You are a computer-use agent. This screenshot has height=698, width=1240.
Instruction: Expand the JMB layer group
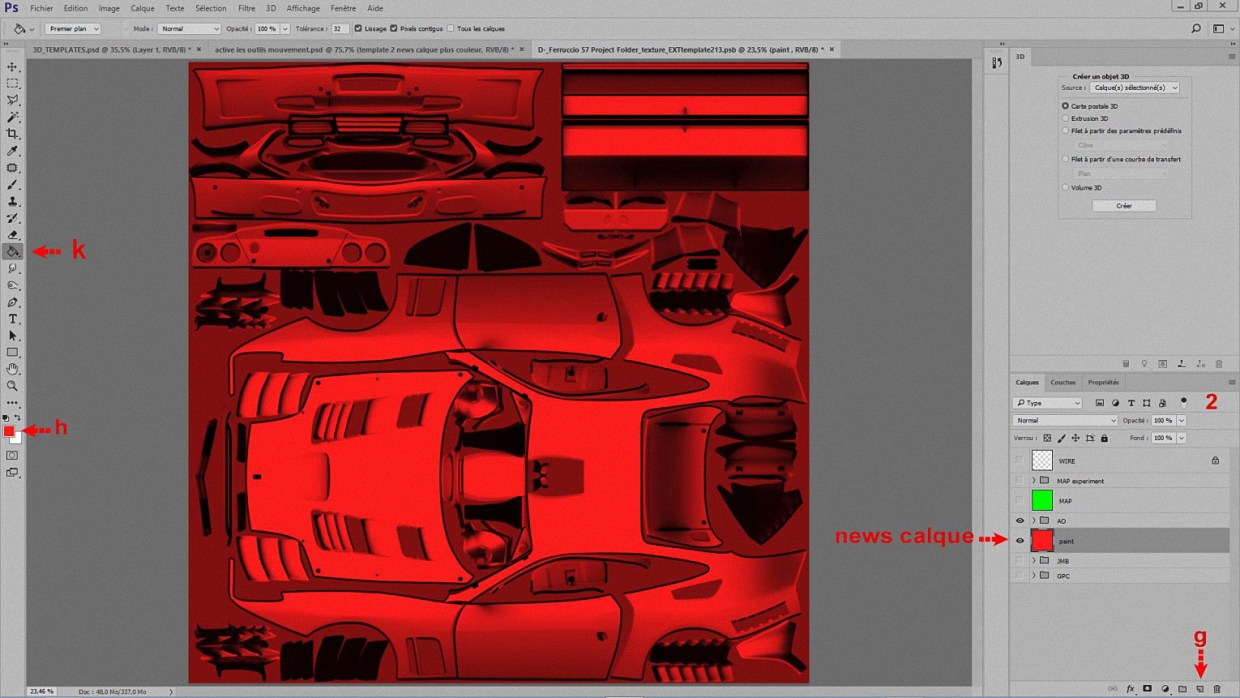[x=1034, y=561]
